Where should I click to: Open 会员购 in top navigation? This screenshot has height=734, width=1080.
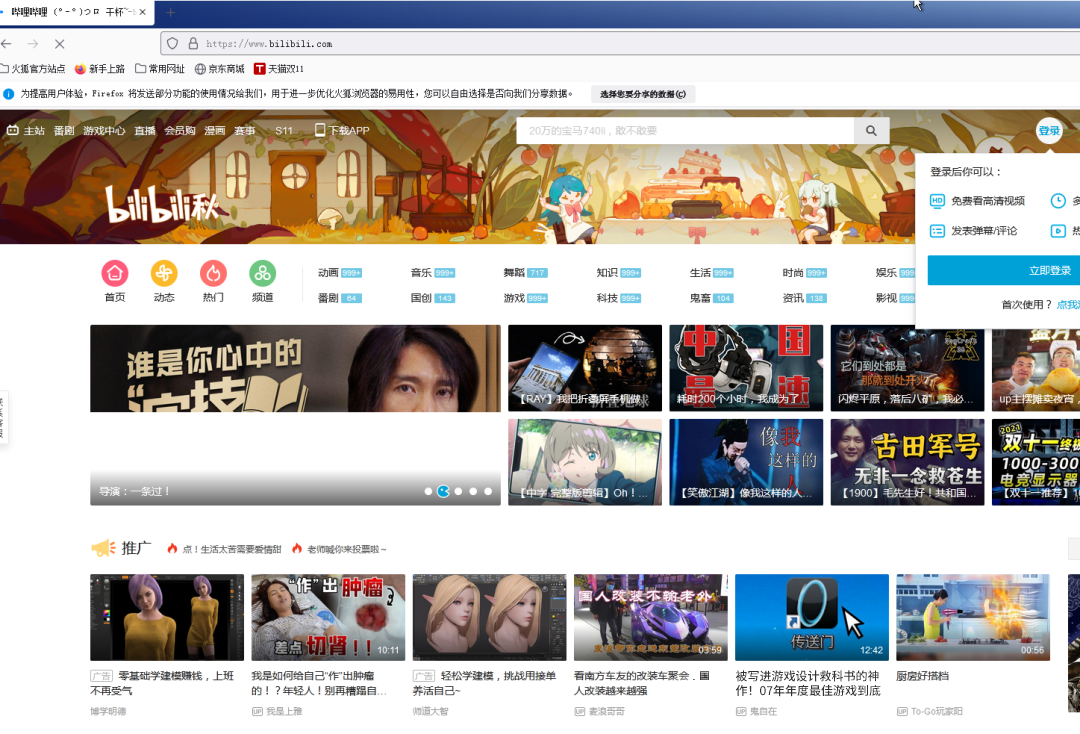pos(180,130)
